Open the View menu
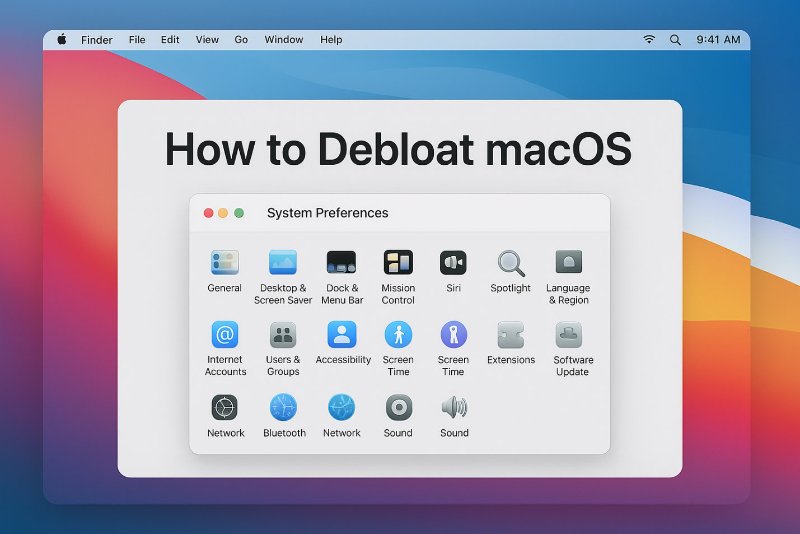Viewport: 800px width, 534px height. 207,39
